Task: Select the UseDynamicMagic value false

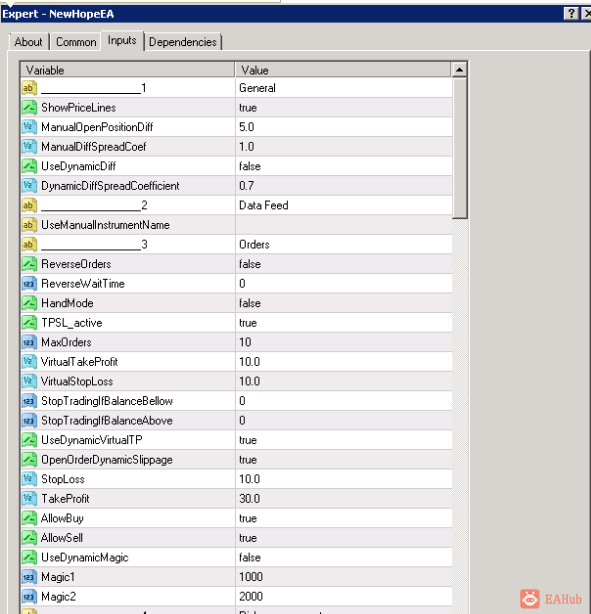Action: pos(250,558)
